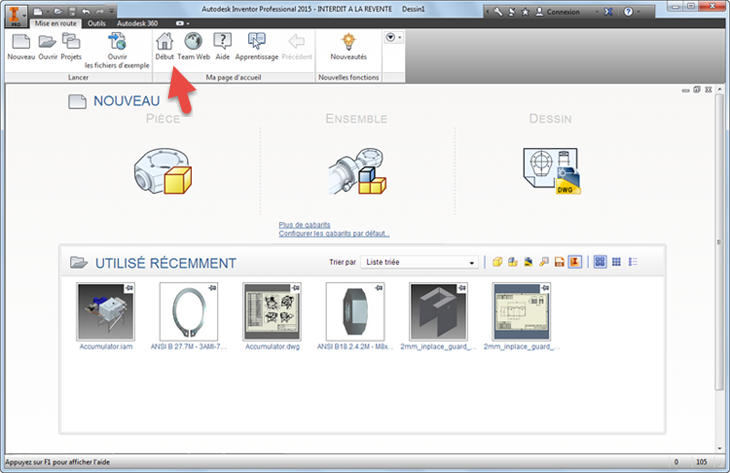Switch to the Outils tab
Image resolution: width=730 pixels, height=473 pixels.
(x=96, y=23)
